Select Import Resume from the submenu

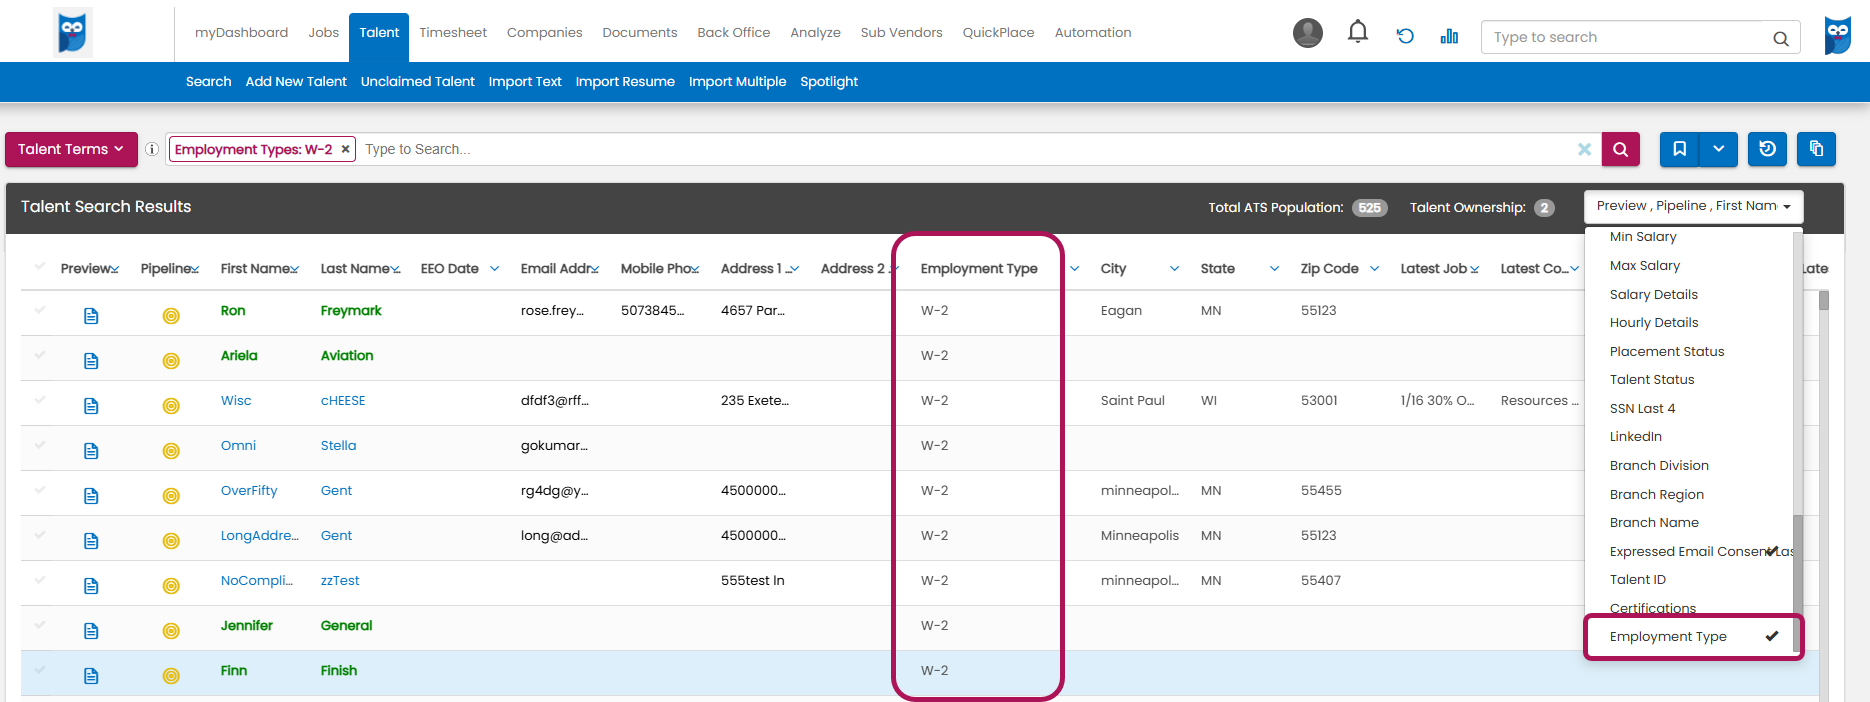pos(625,82)
